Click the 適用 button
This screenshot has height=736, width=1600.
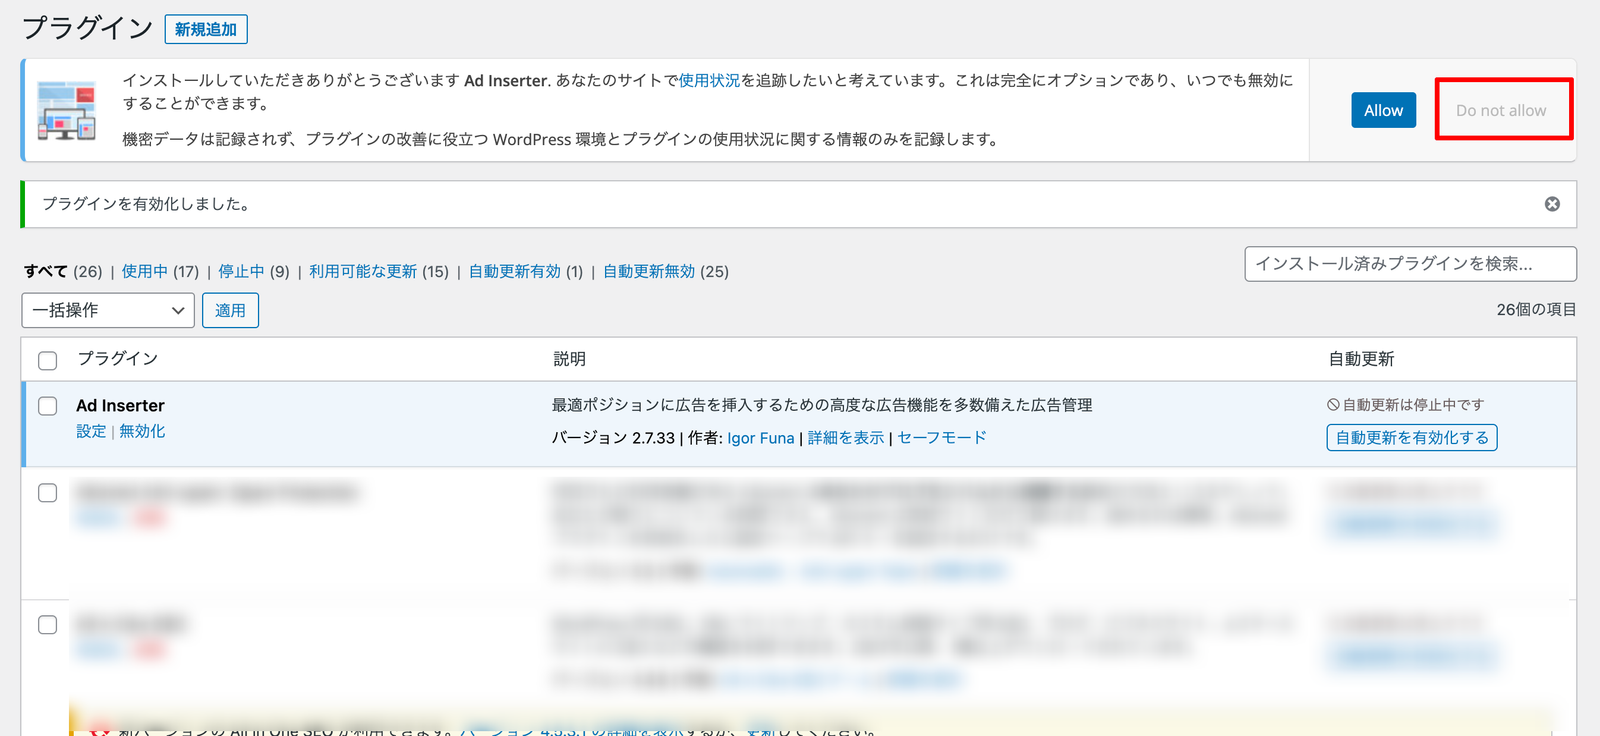click(230, 310)
